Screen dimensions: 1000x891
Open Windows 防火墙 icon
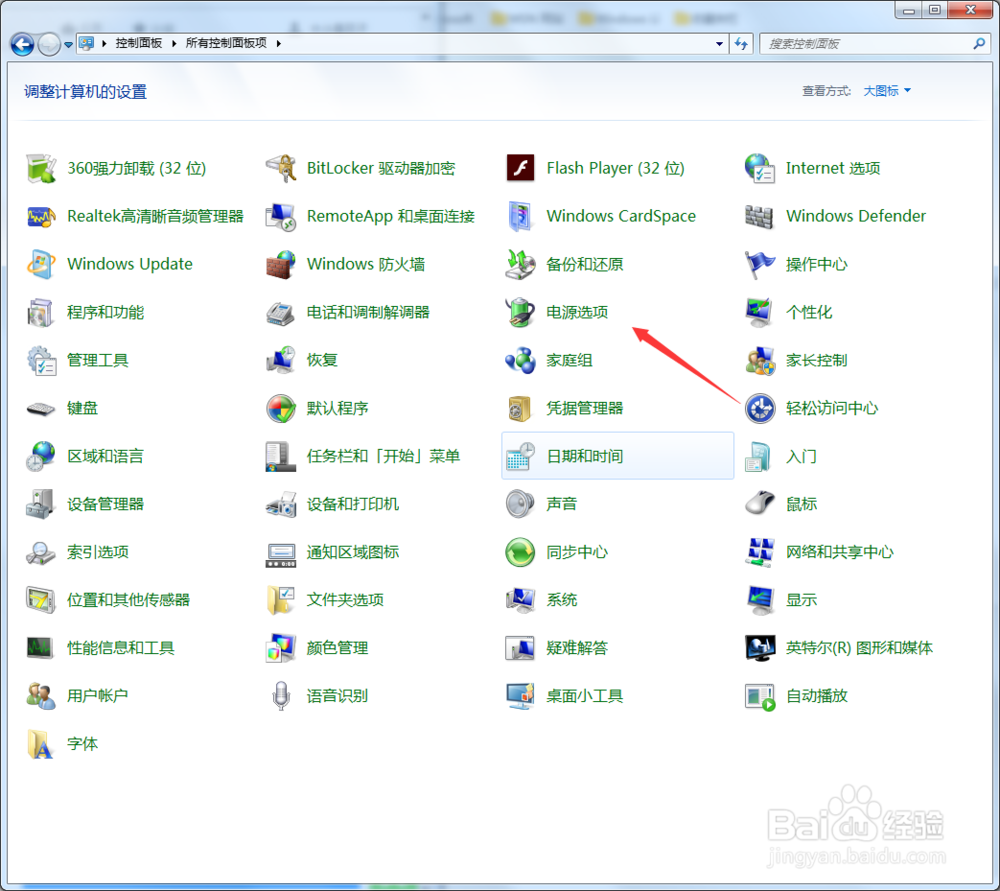[x=281, y=264]
